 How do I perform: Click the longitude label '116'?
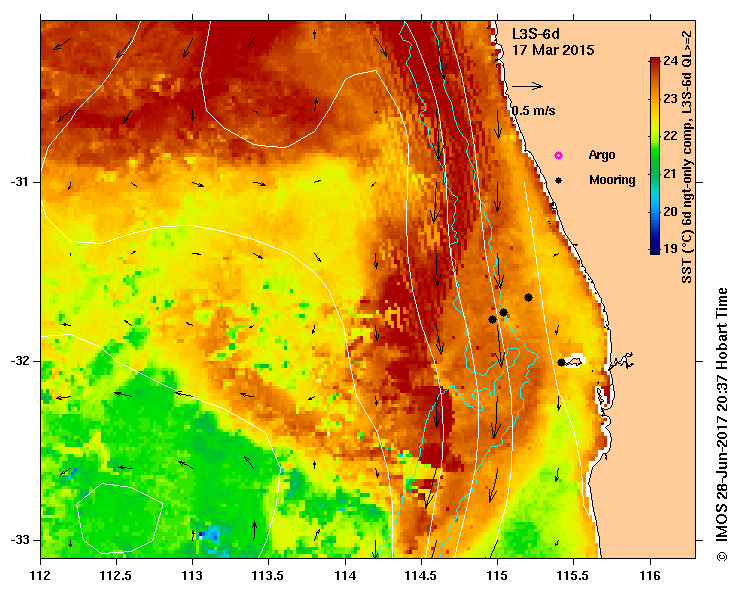coord(650,576)
